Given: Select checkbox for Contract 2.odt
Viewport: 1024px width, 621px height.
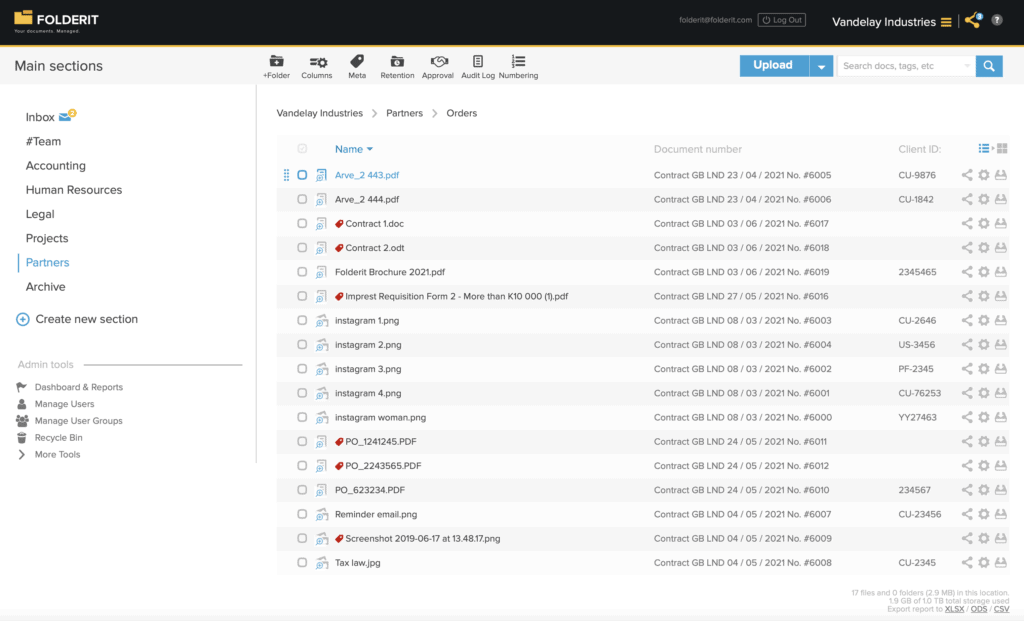Looking at the screenshot, I should click(x=302, y=247).
